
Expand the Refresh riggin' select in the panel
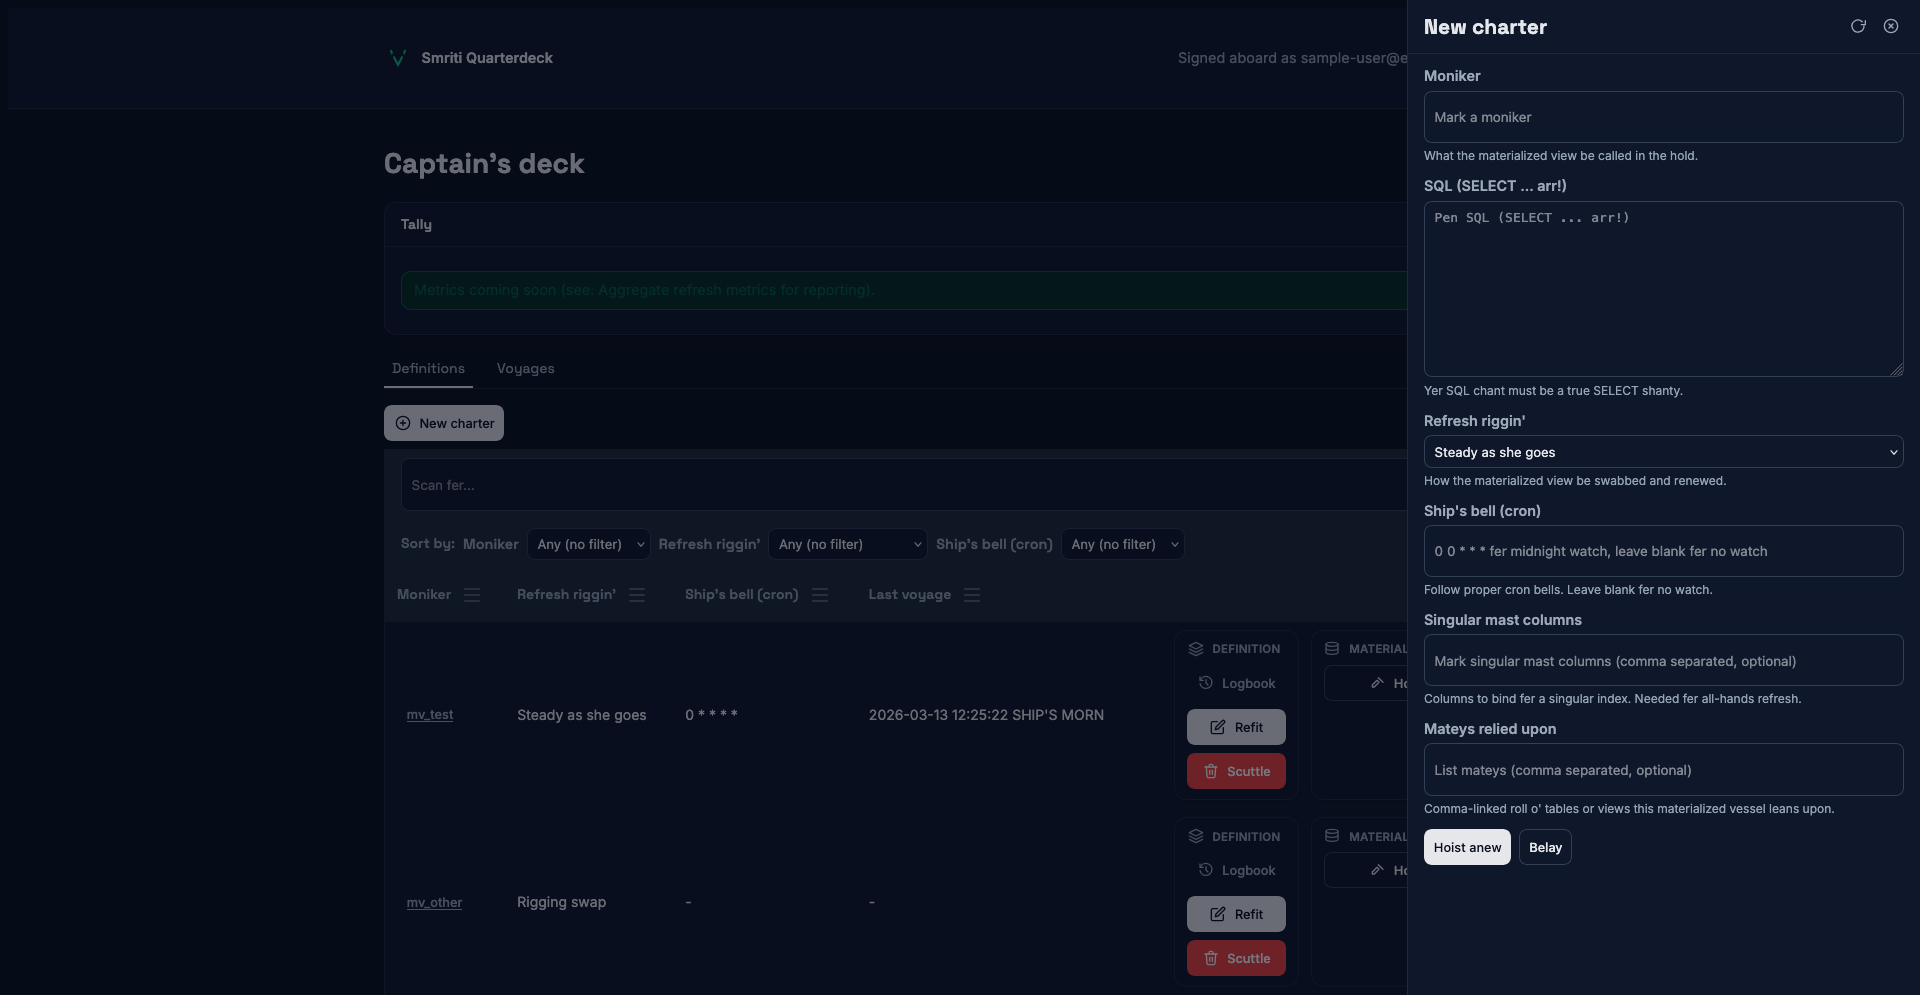pos(1662,452)
